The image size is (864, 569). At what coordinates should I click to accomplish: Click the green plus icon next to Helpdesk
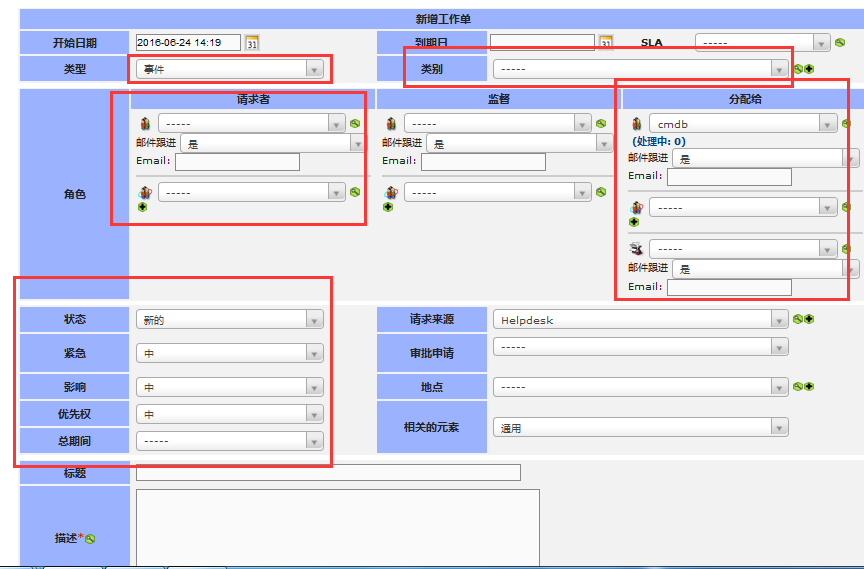tap(809, 319)
